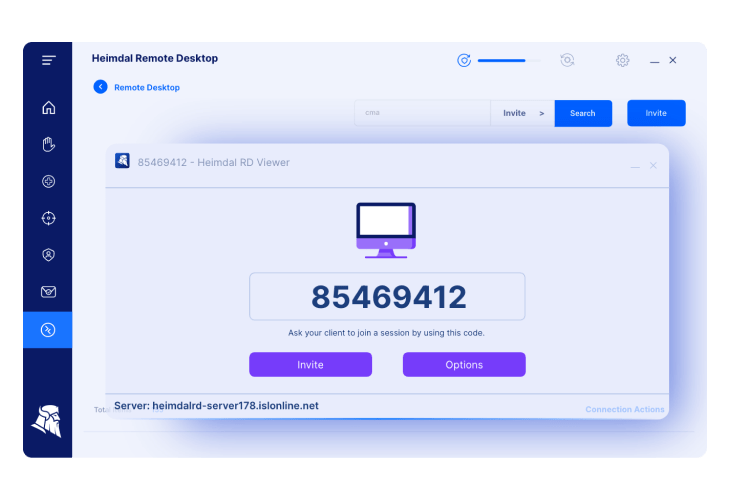730x500 pixels.
Task: Click the purple computer monitor illustration
Action: tap(386, 230)
